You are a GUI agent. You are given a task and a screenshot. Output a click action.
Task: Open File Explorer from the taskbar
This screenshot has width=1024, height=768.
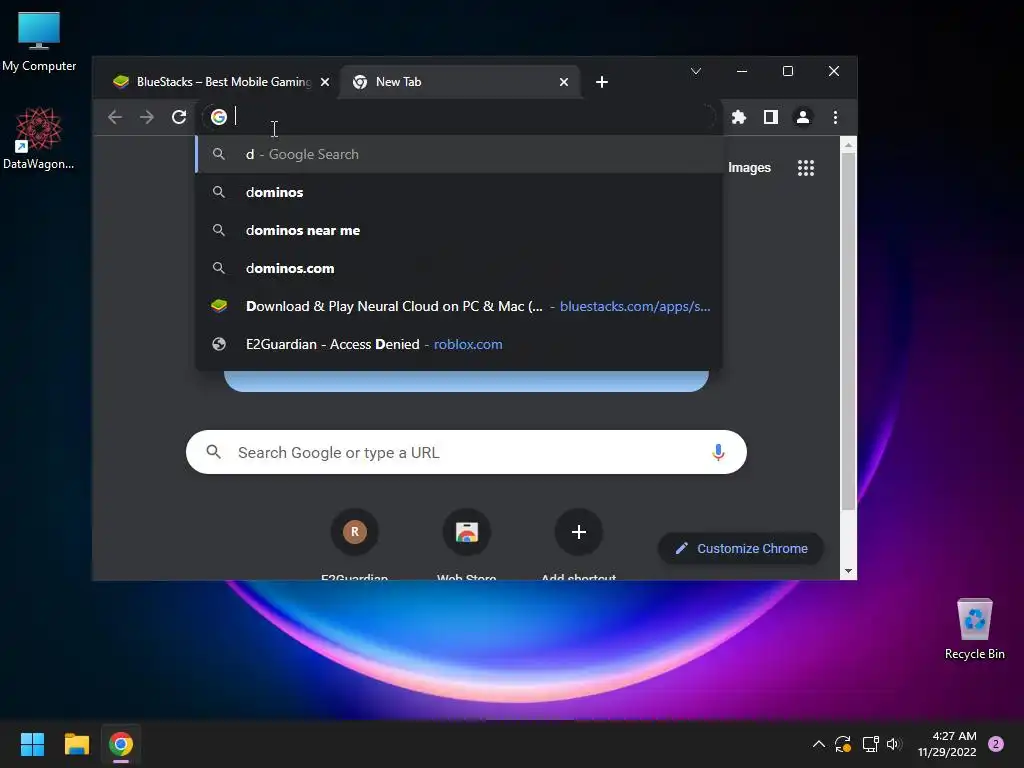pyautogui.click(x=76, y=744)
